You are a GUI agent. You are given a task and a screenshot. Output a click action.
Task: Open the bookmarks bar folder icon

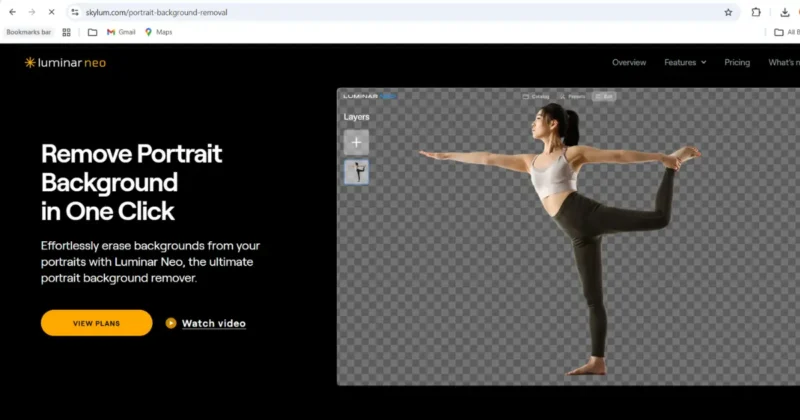click(92, 32)
